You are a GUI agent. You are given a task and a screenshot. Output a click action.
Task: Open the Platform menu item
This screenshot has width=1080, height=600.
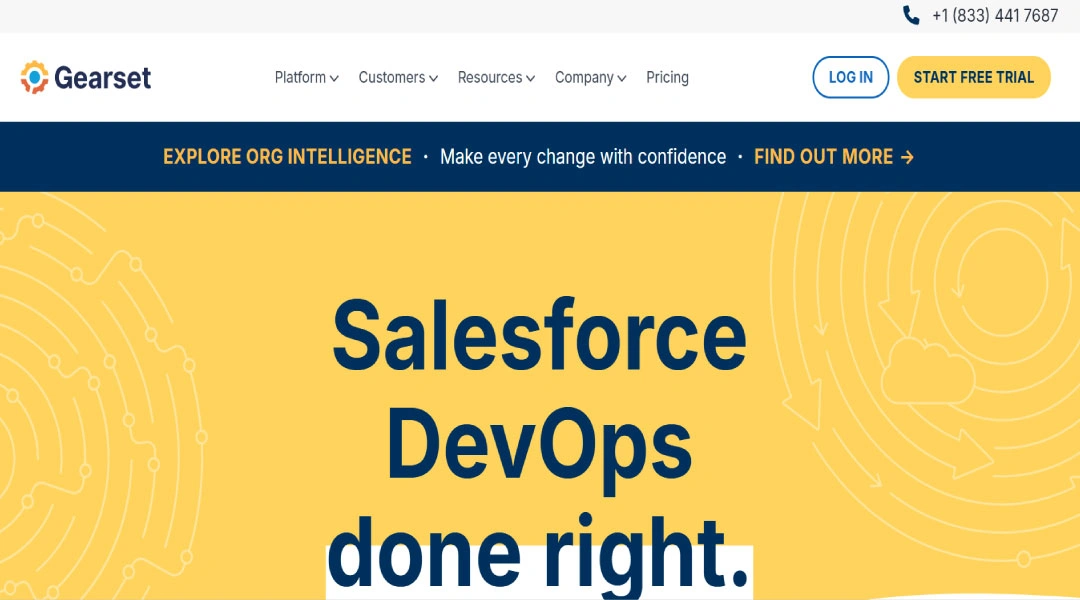tap(300, 77)
